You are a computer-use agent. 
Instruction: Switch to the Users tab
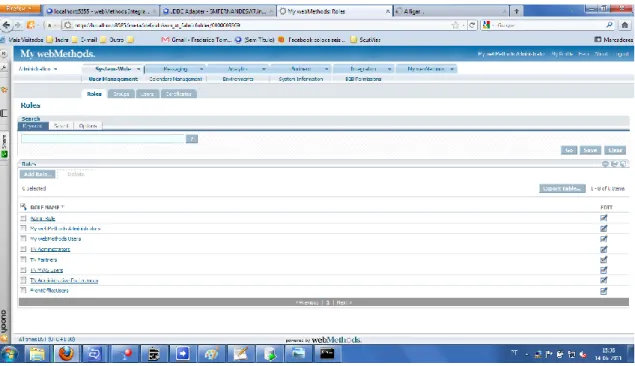click(x=147, y=94)
